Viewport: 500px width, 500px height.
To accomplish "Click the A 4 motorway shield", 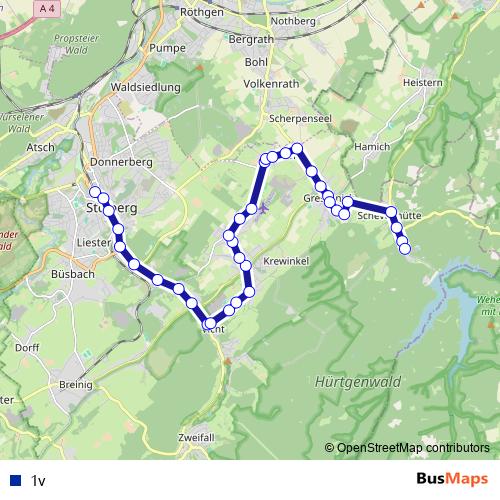I will click(47, 8).
